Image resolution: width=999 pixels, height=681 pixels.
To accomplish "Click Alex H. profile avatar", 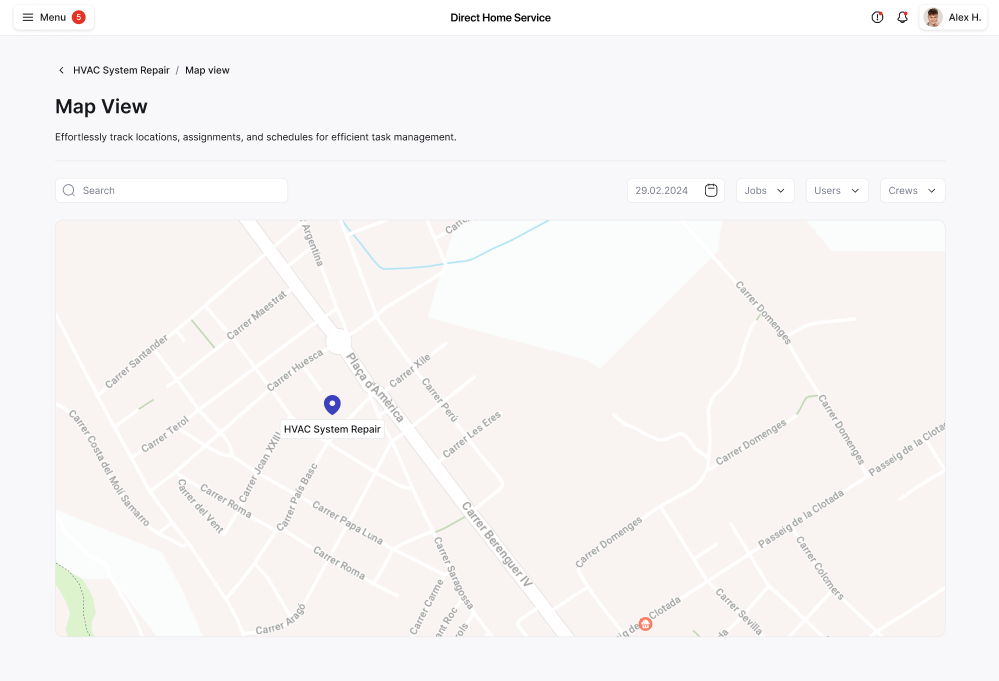I will tap(933, 17).
